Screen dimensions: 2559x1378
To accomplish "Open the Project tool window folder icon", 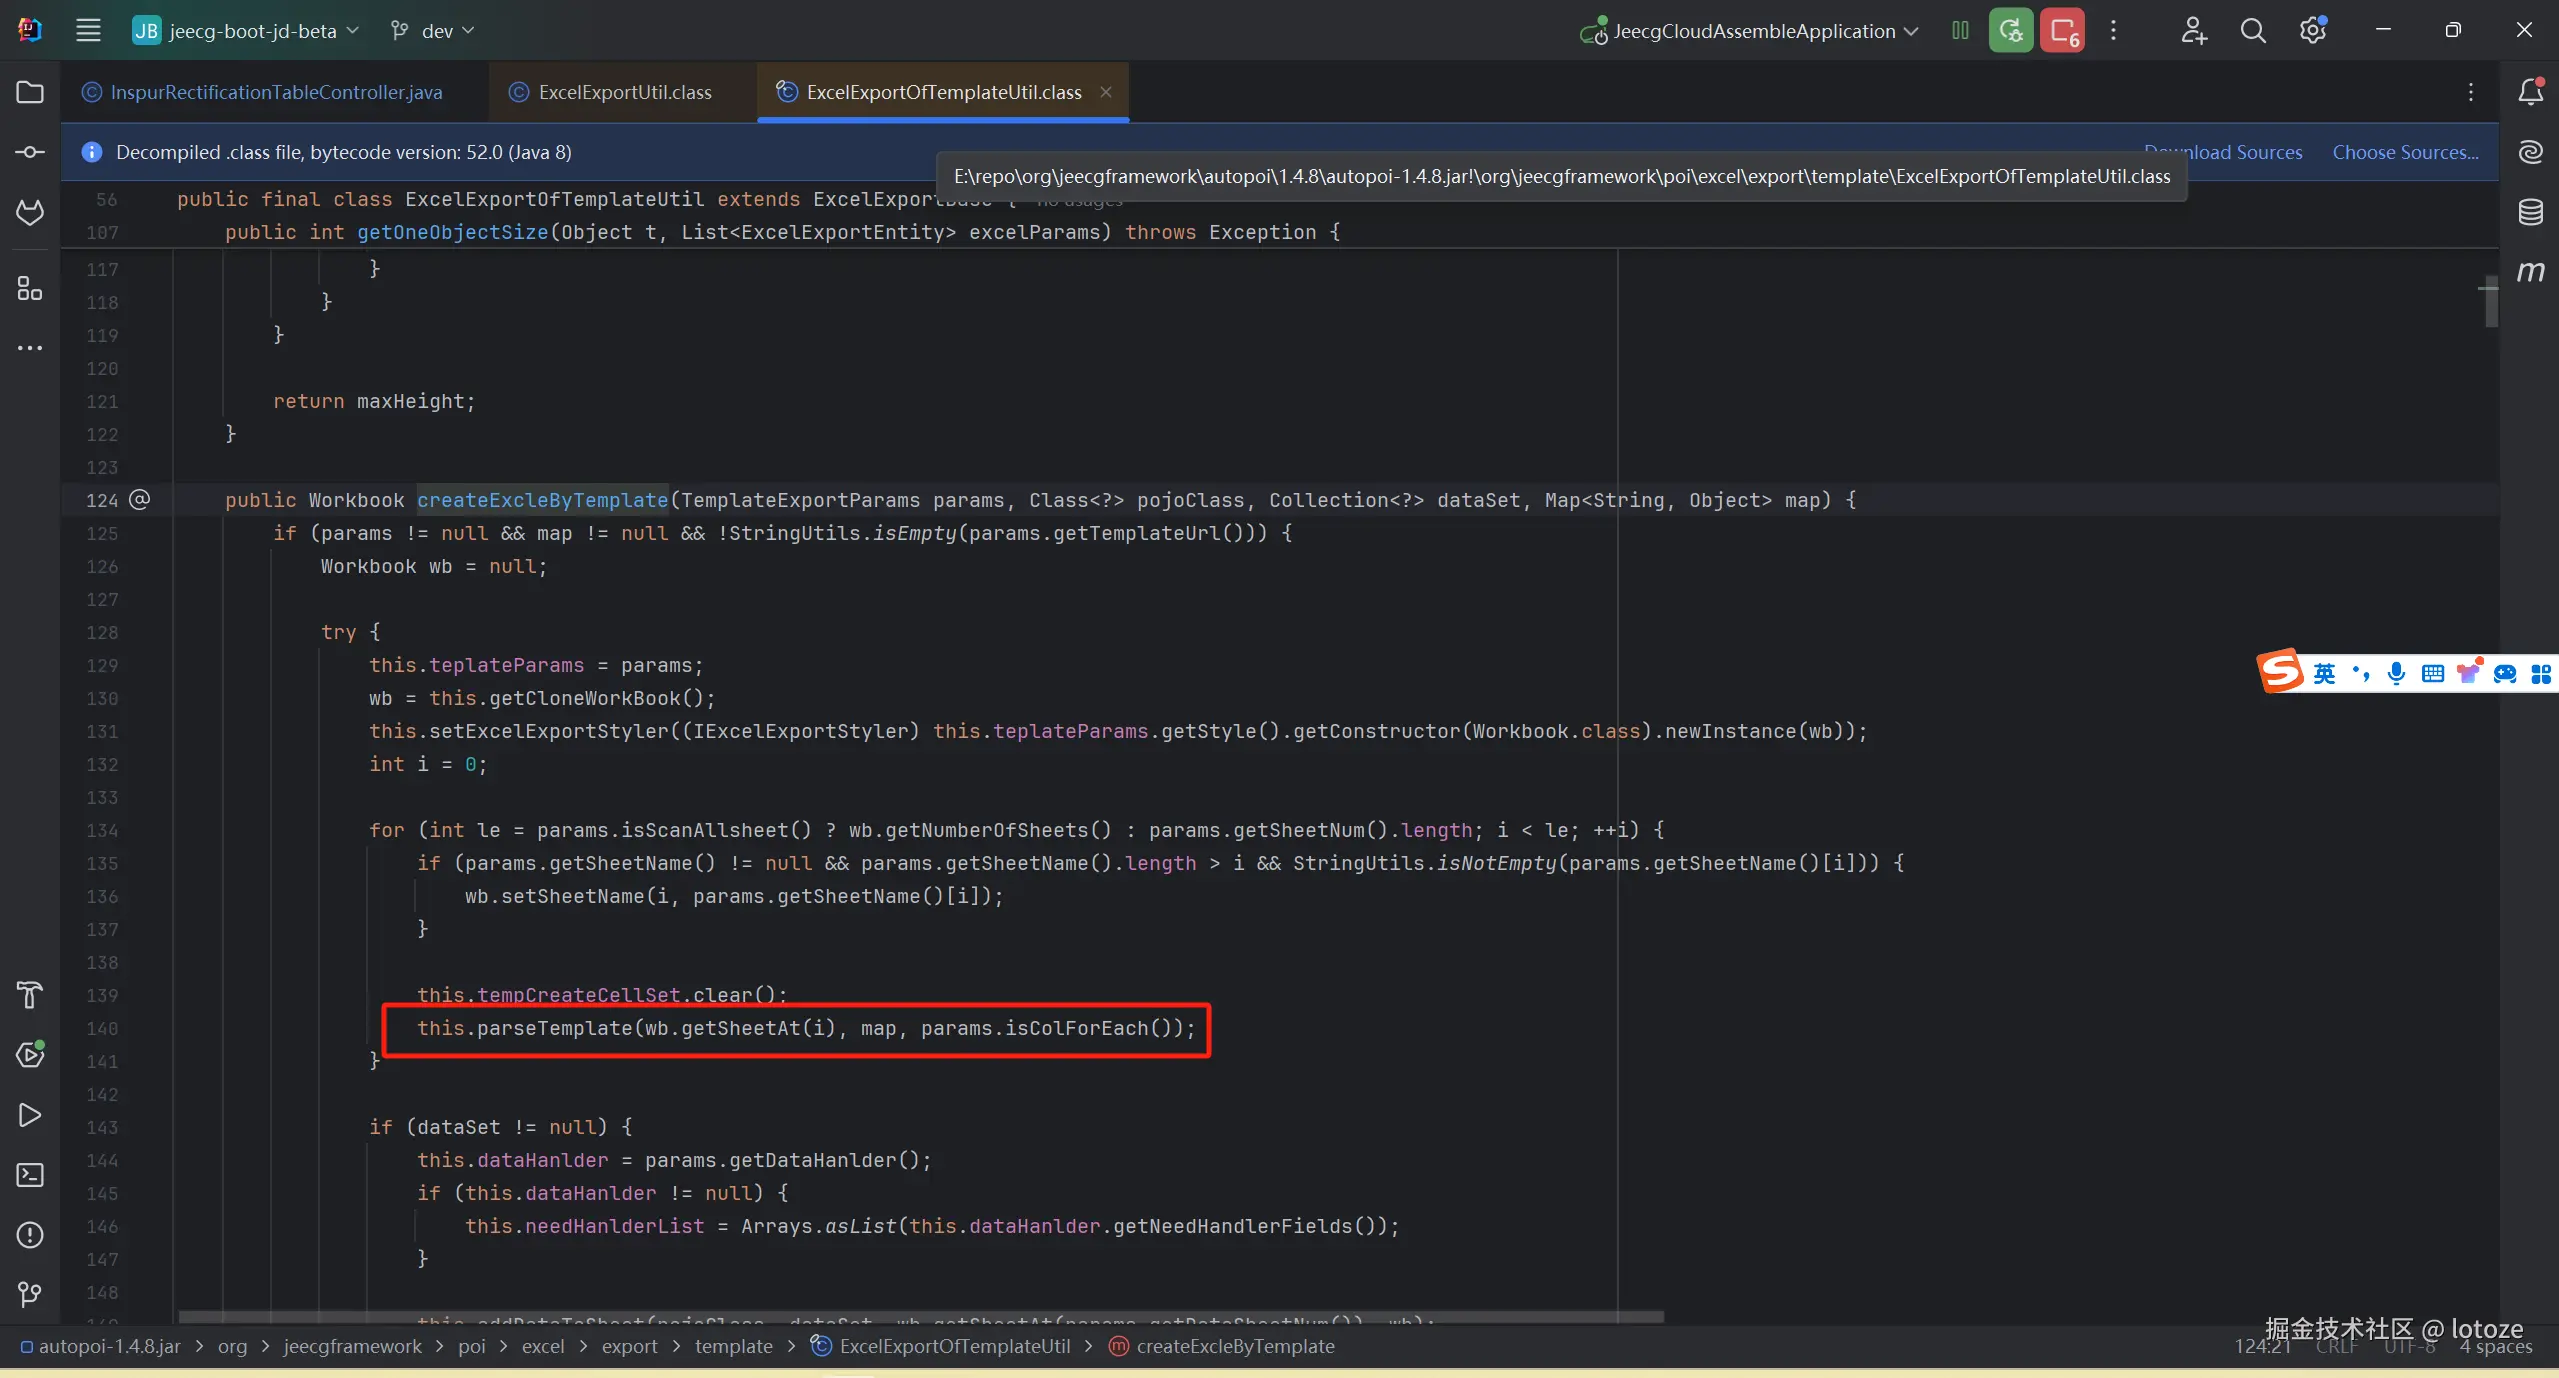I will (30, 92).
